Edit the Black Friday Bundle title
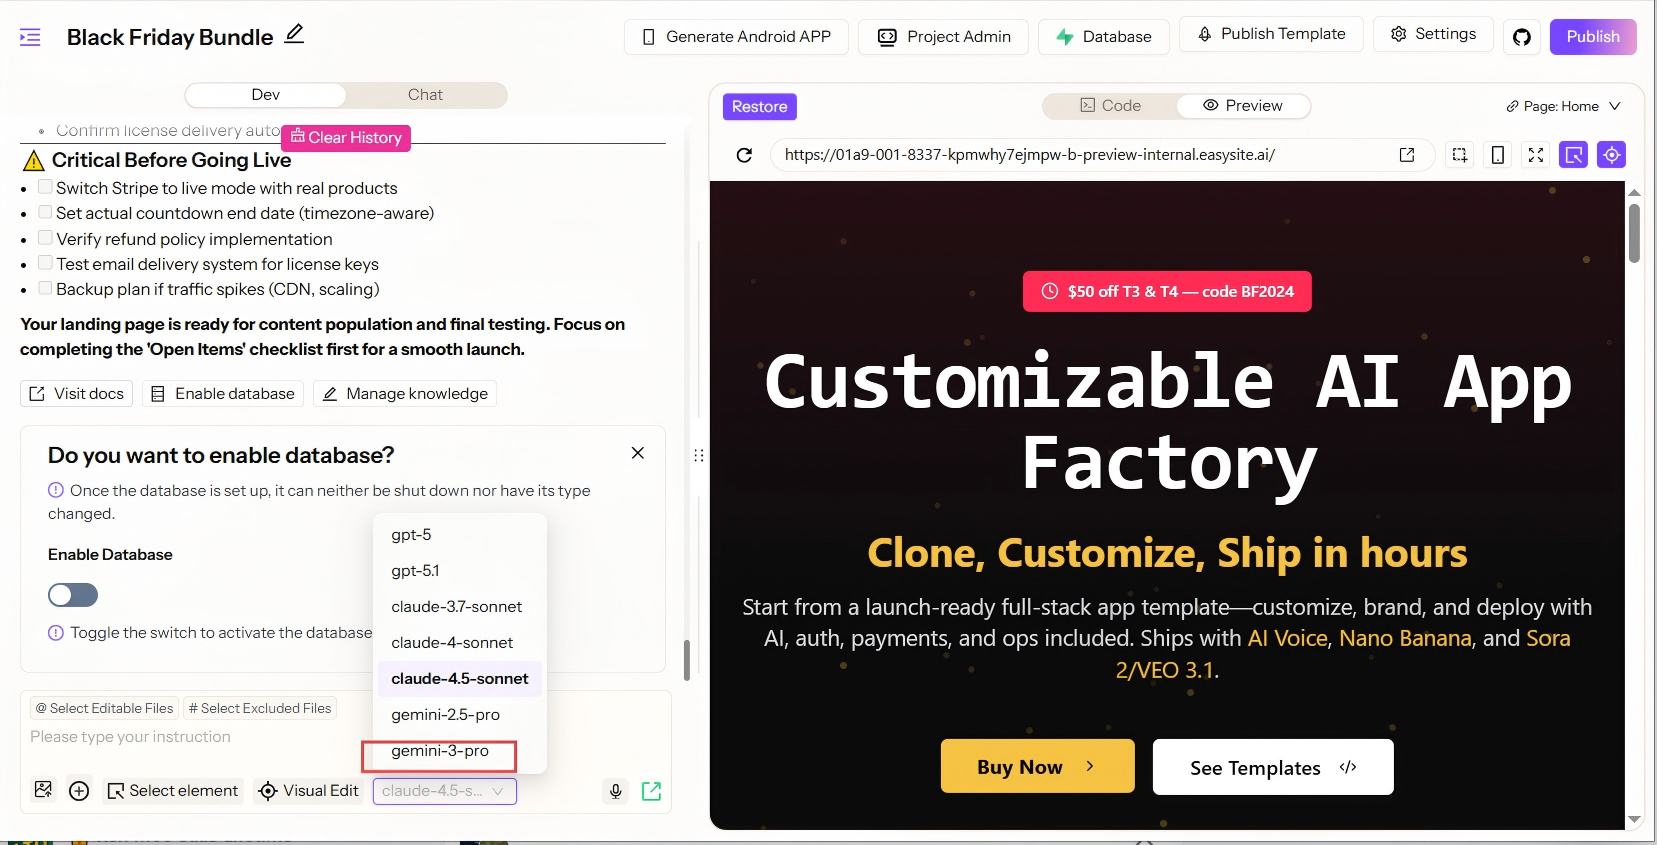 [x=294, y=34]
